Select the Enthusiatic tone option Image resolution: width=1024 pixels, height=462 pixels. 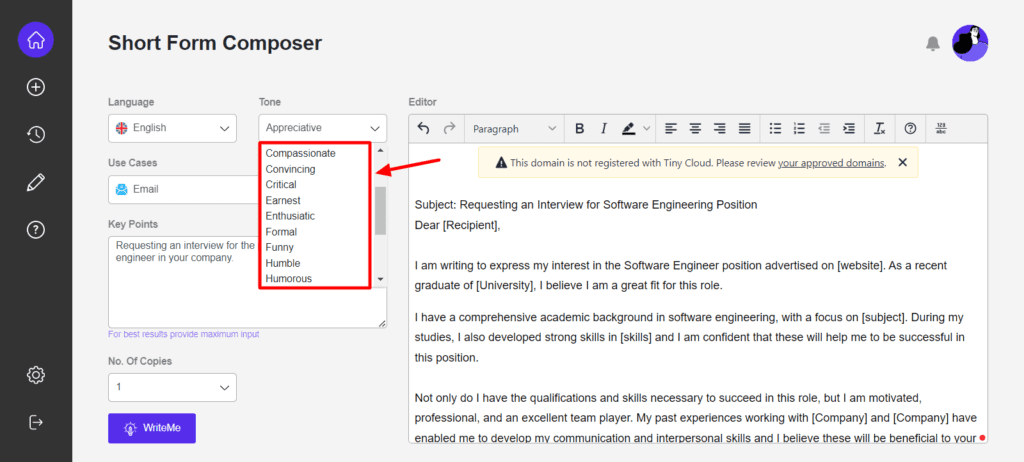(x=290, y=216)
